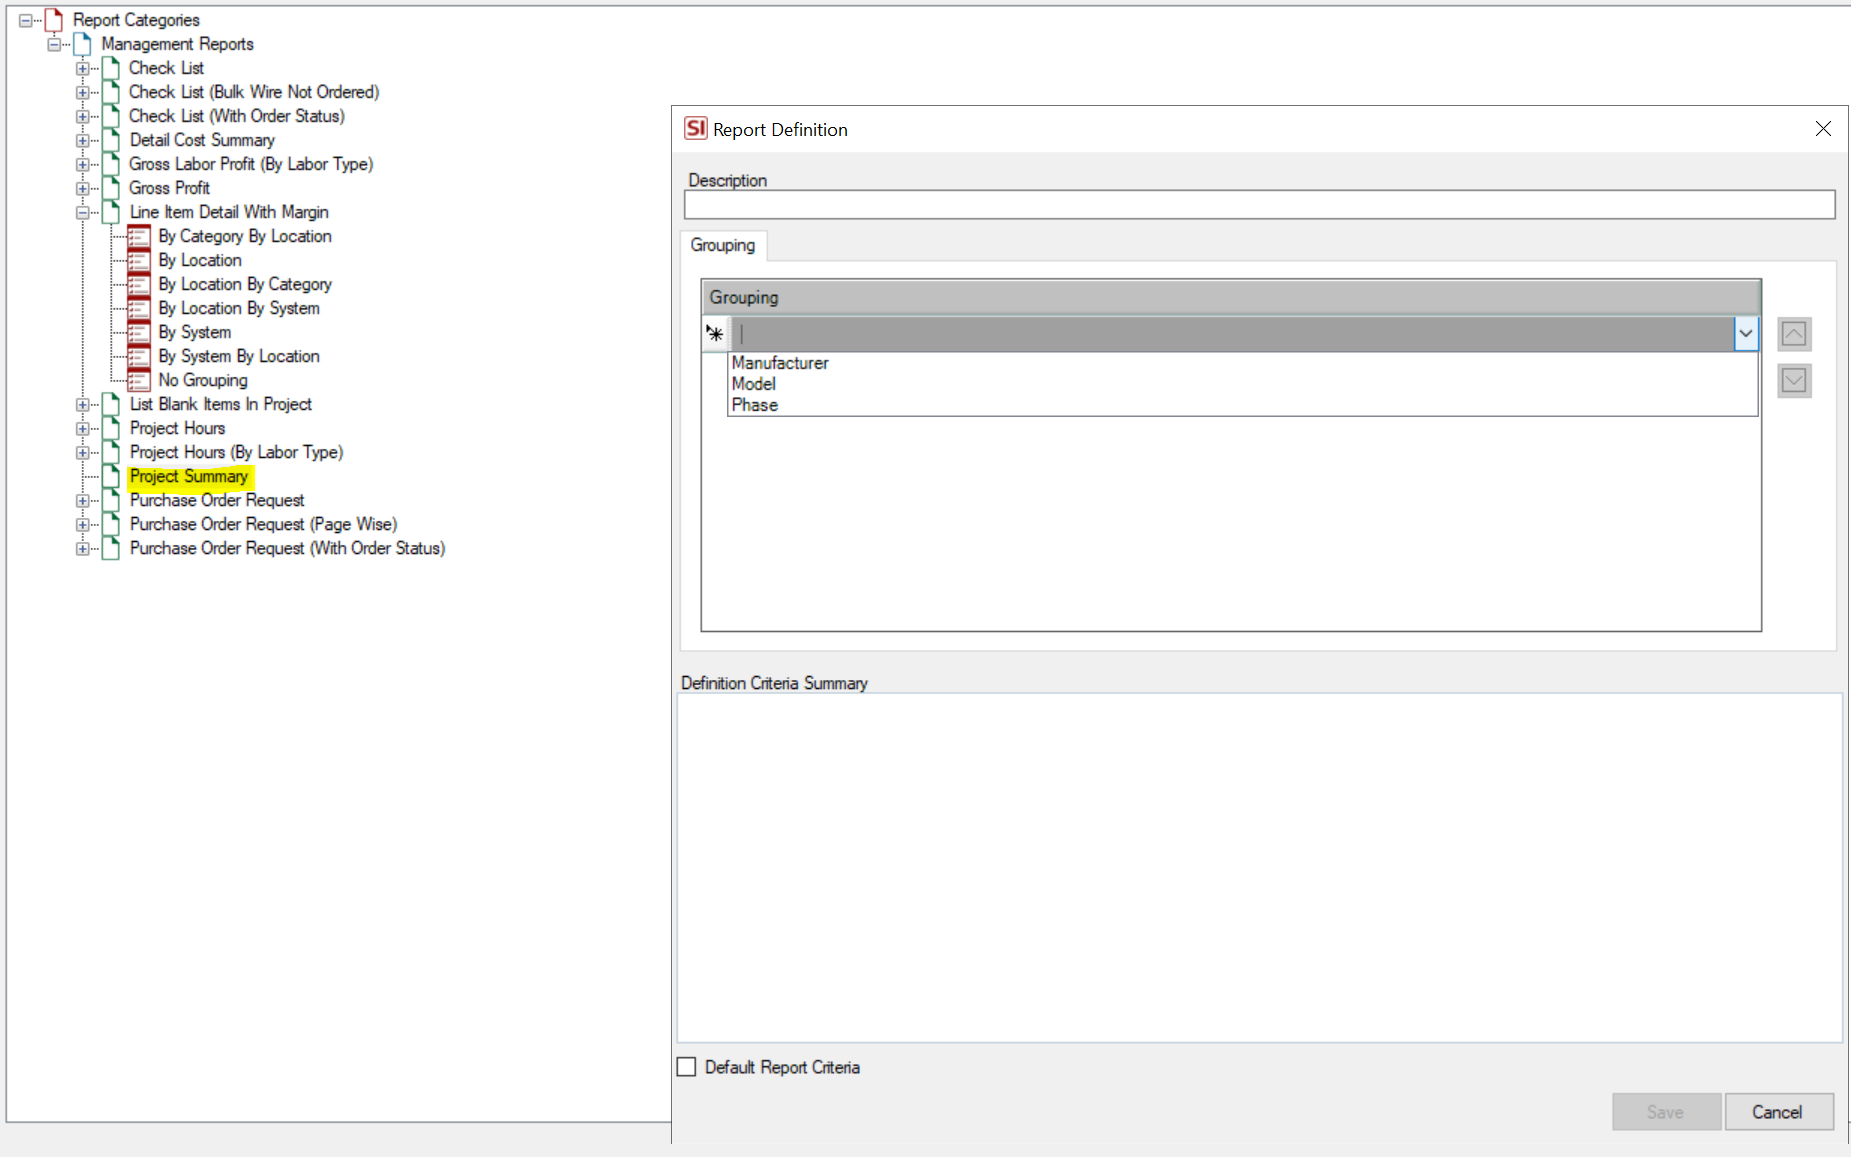Click the report icon beside By System By Location
This screenshot has width=1851, height=1157.
click(137, 356)
